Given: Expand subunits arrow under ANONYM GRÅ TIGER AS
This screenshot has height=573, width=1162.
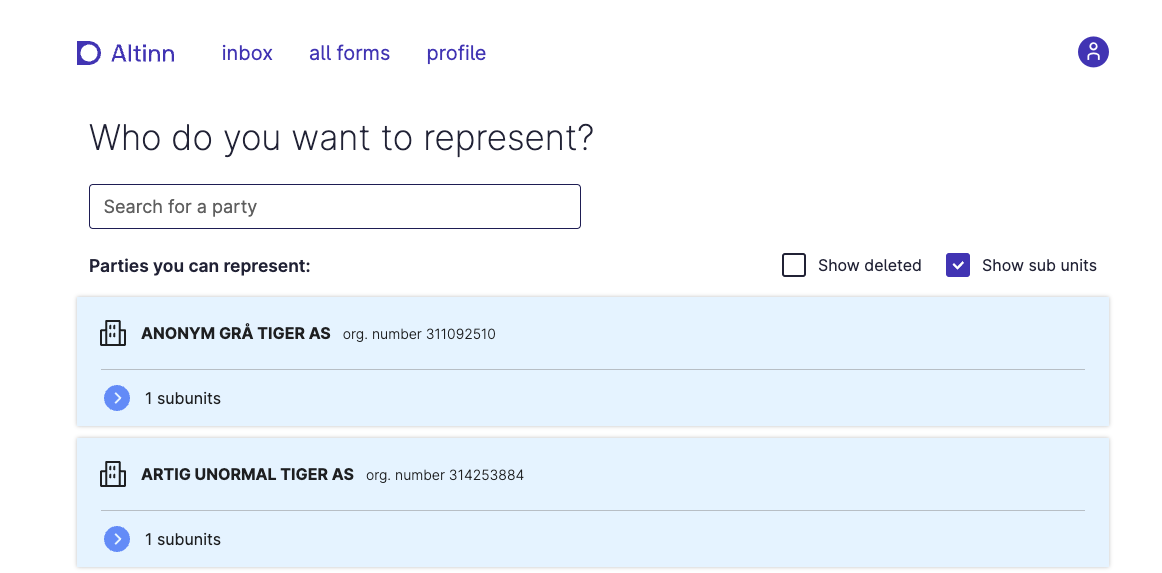Looking at the screenshot, I should point(117,398).
